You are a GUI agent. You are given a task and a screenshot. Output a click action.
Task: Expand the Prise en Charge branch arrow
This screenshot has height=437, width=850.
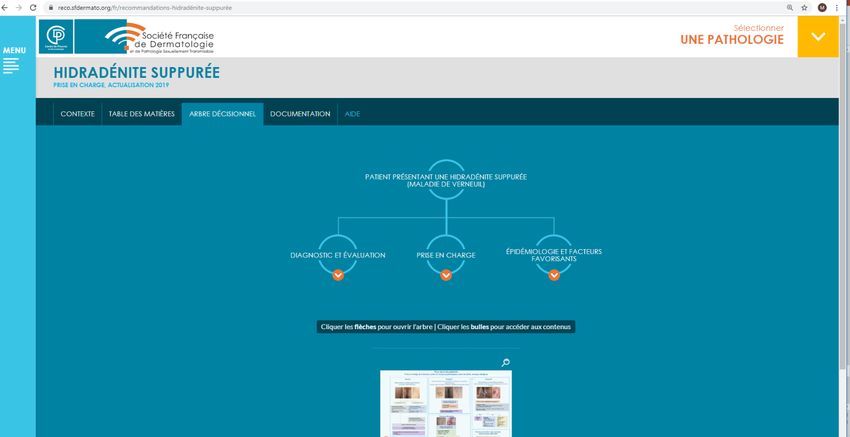click(x=446, y=275)
